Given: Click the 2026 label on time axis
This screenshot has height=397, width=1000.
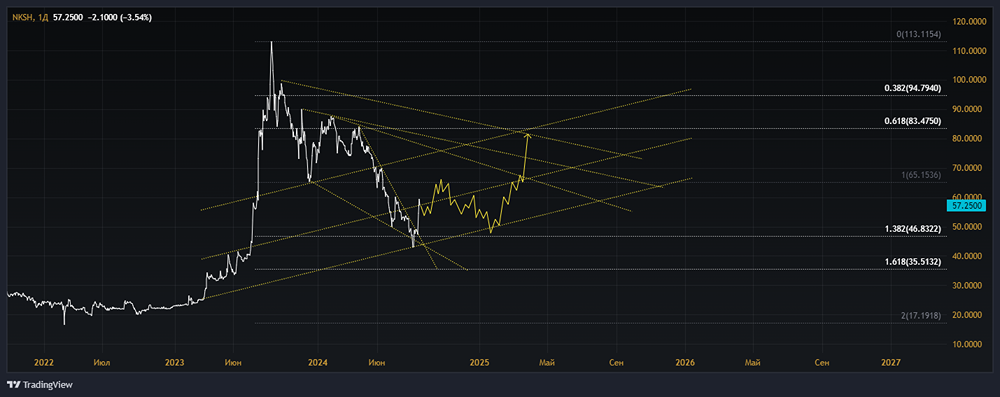Looking at the screenshot, I should click(x=686, y=363).
